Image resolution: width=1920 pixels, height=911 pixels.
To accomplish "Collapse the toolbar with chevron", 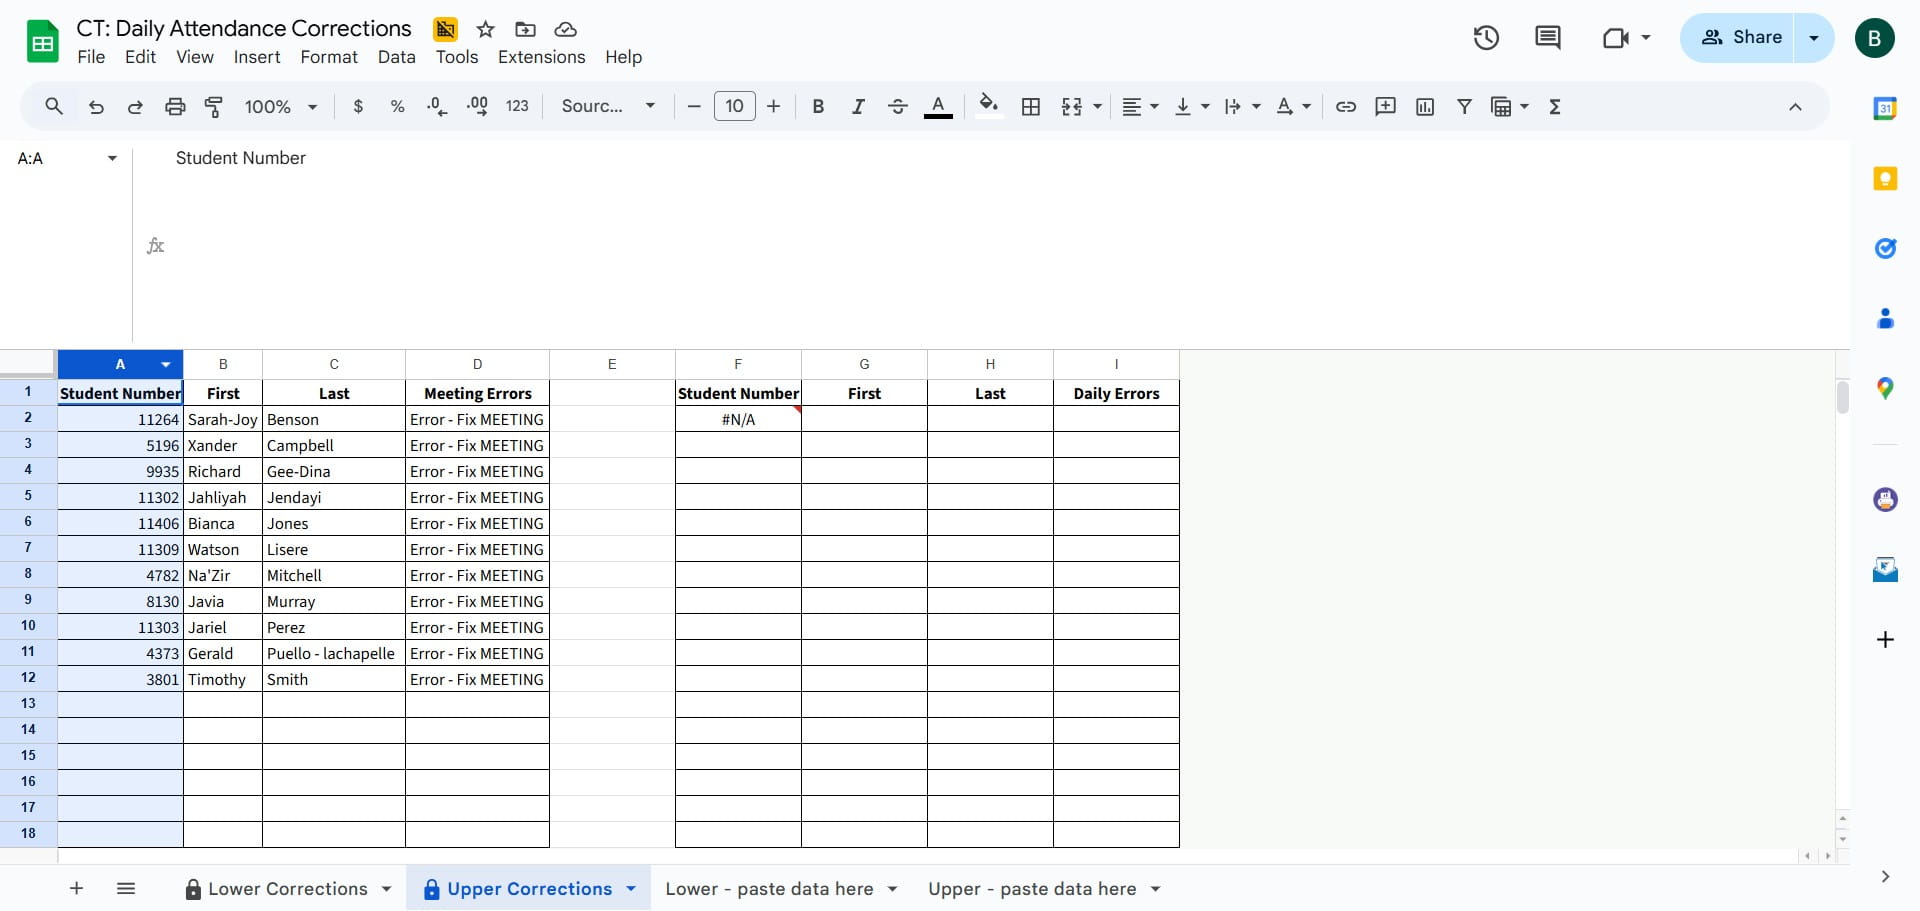I will [1795, 106].
